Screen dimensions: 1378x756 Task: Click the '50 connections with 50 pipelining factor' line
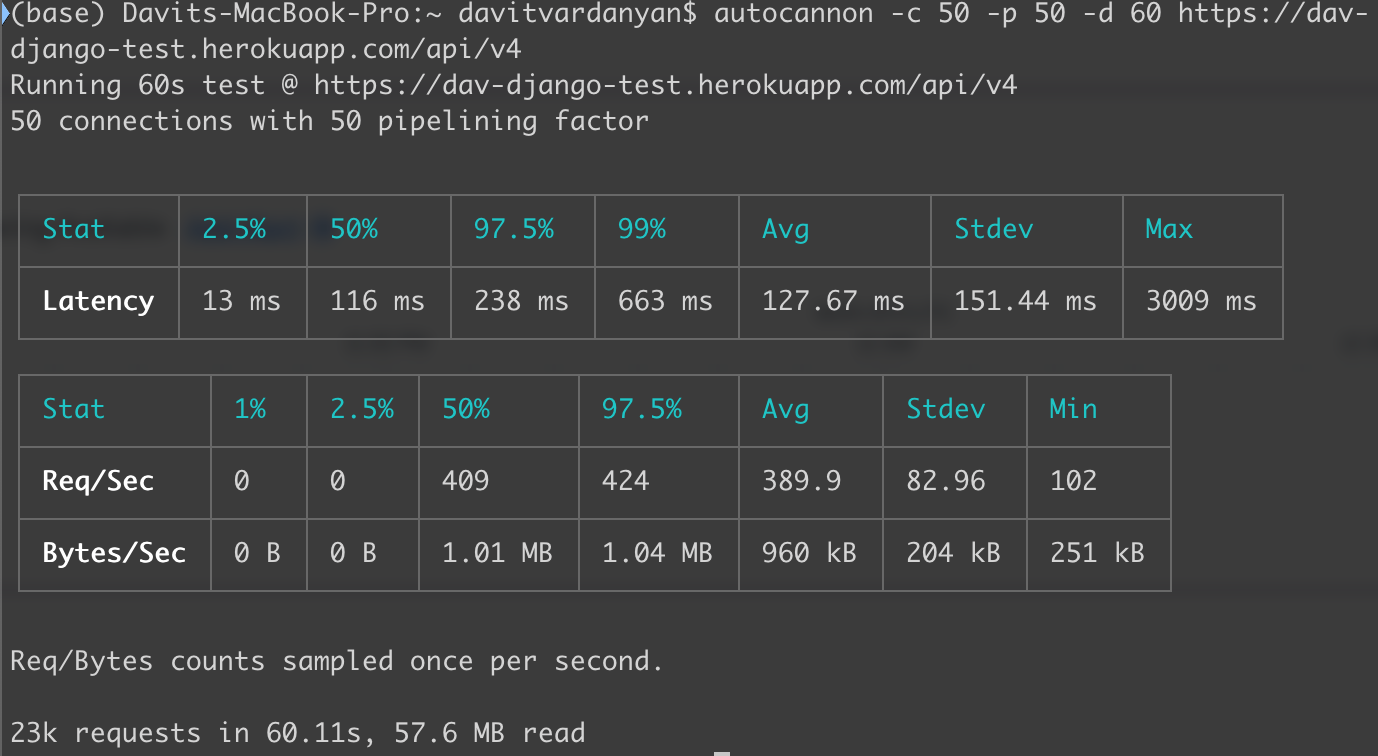pyautogui.click(x=329, y=122)
